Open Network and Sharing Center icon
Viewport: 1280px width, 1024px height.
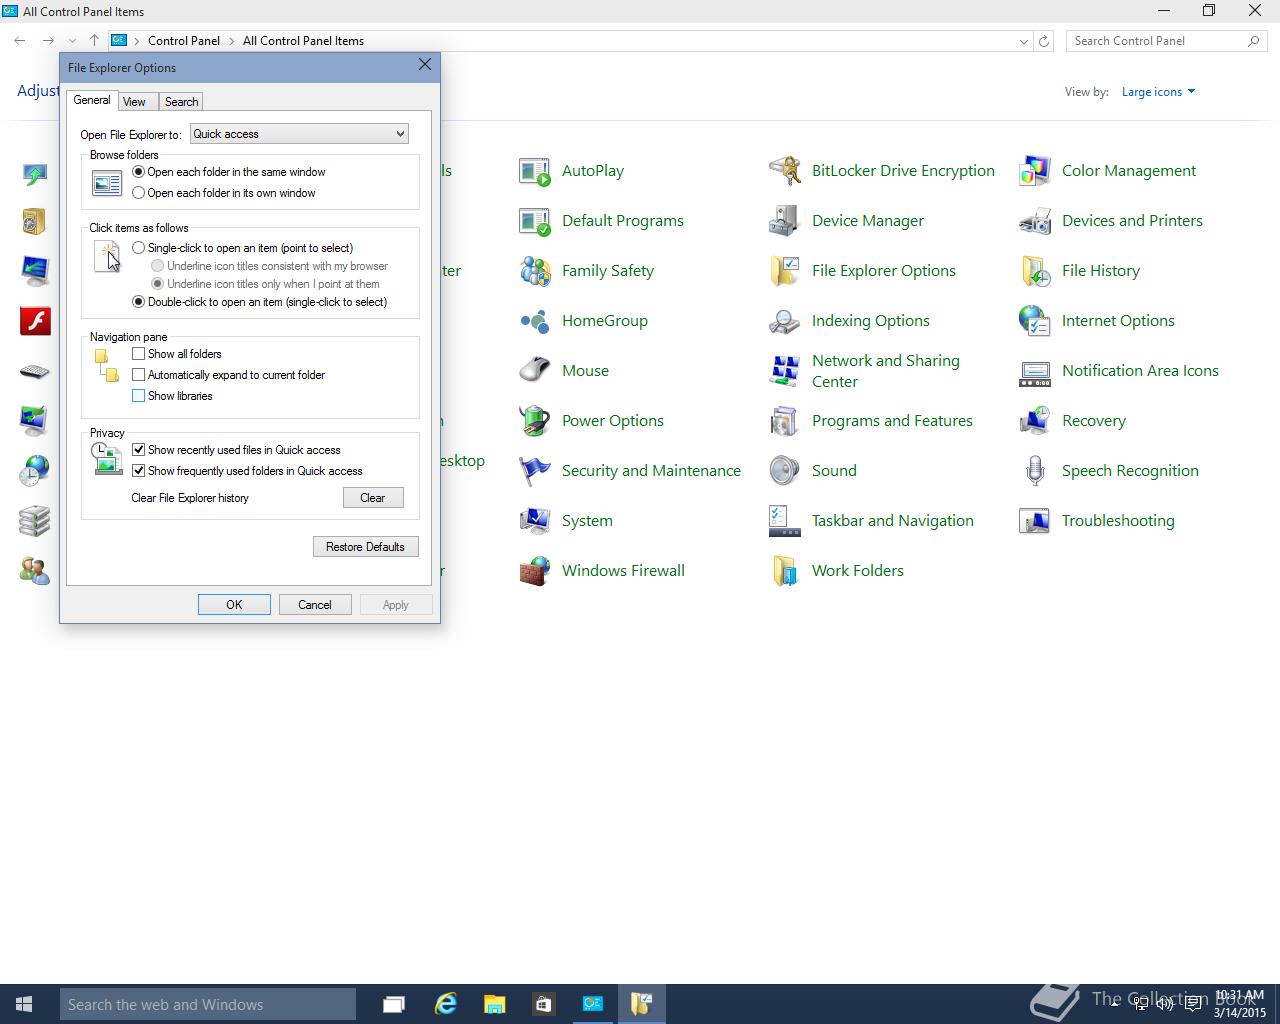785,371
